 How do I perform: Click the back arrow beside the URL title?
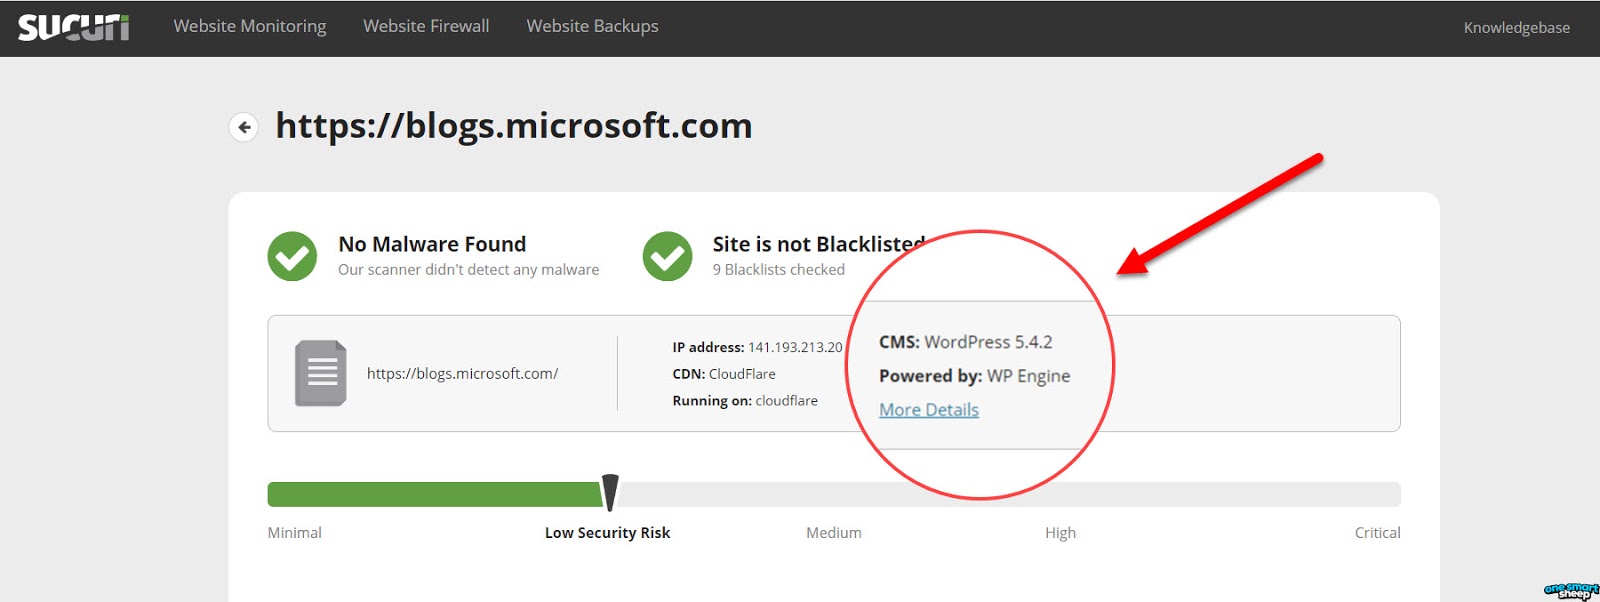click(244, 127)
